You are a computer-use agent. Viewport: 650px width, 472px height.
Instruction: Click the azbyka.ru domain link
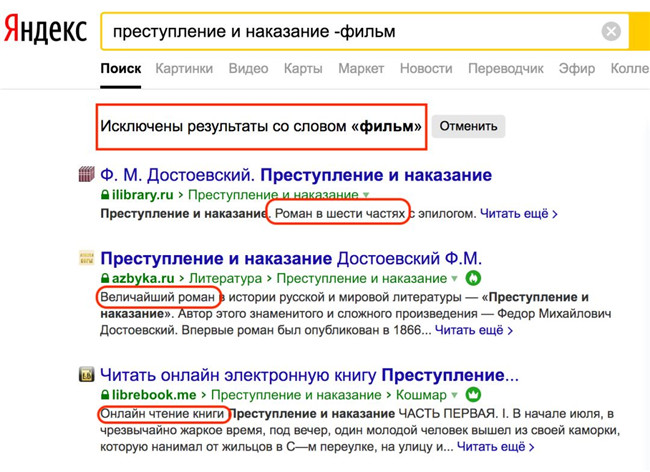pyautogui.click(x=143, y=278)
